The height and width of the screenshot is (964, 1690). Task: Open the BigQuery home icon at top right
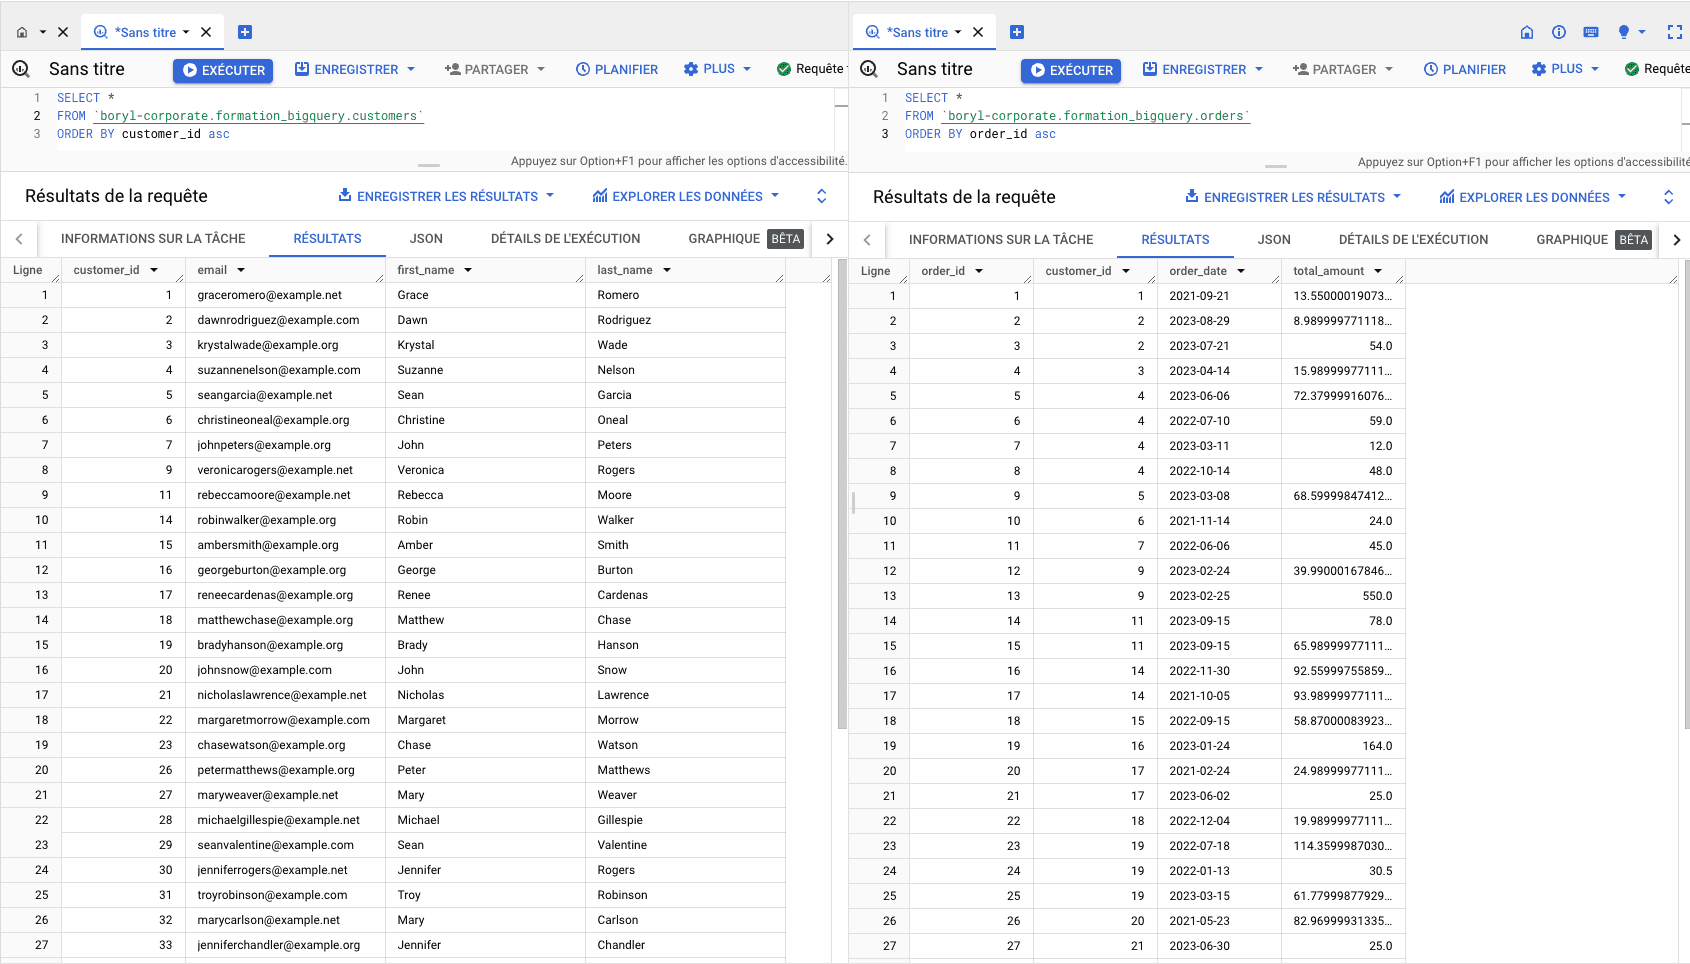click(x=1527, y=32)
